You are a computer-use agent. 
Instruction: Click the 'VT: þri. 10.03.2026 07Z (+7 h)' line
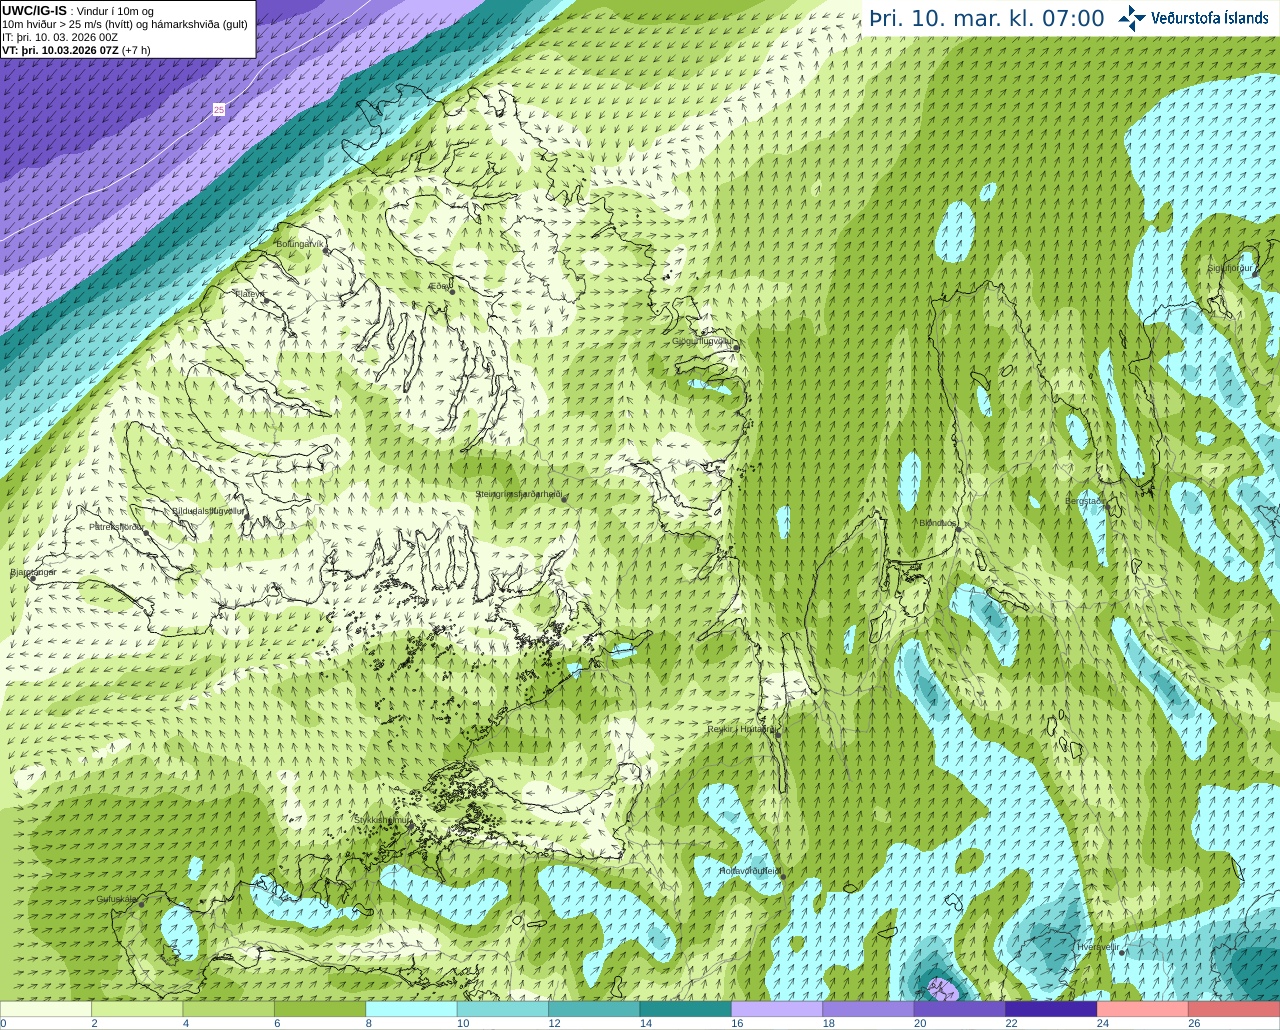(76, 50)
